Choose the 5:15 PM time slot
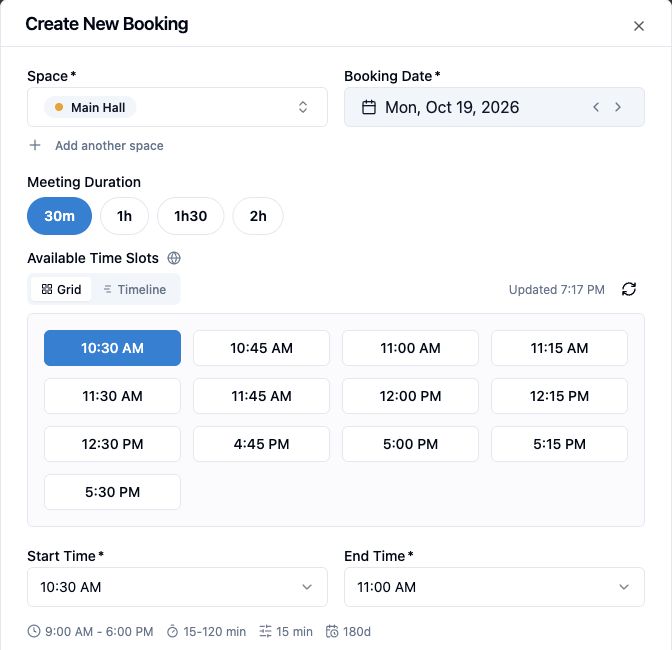672x650 pixels. click(x=559, y=444)
